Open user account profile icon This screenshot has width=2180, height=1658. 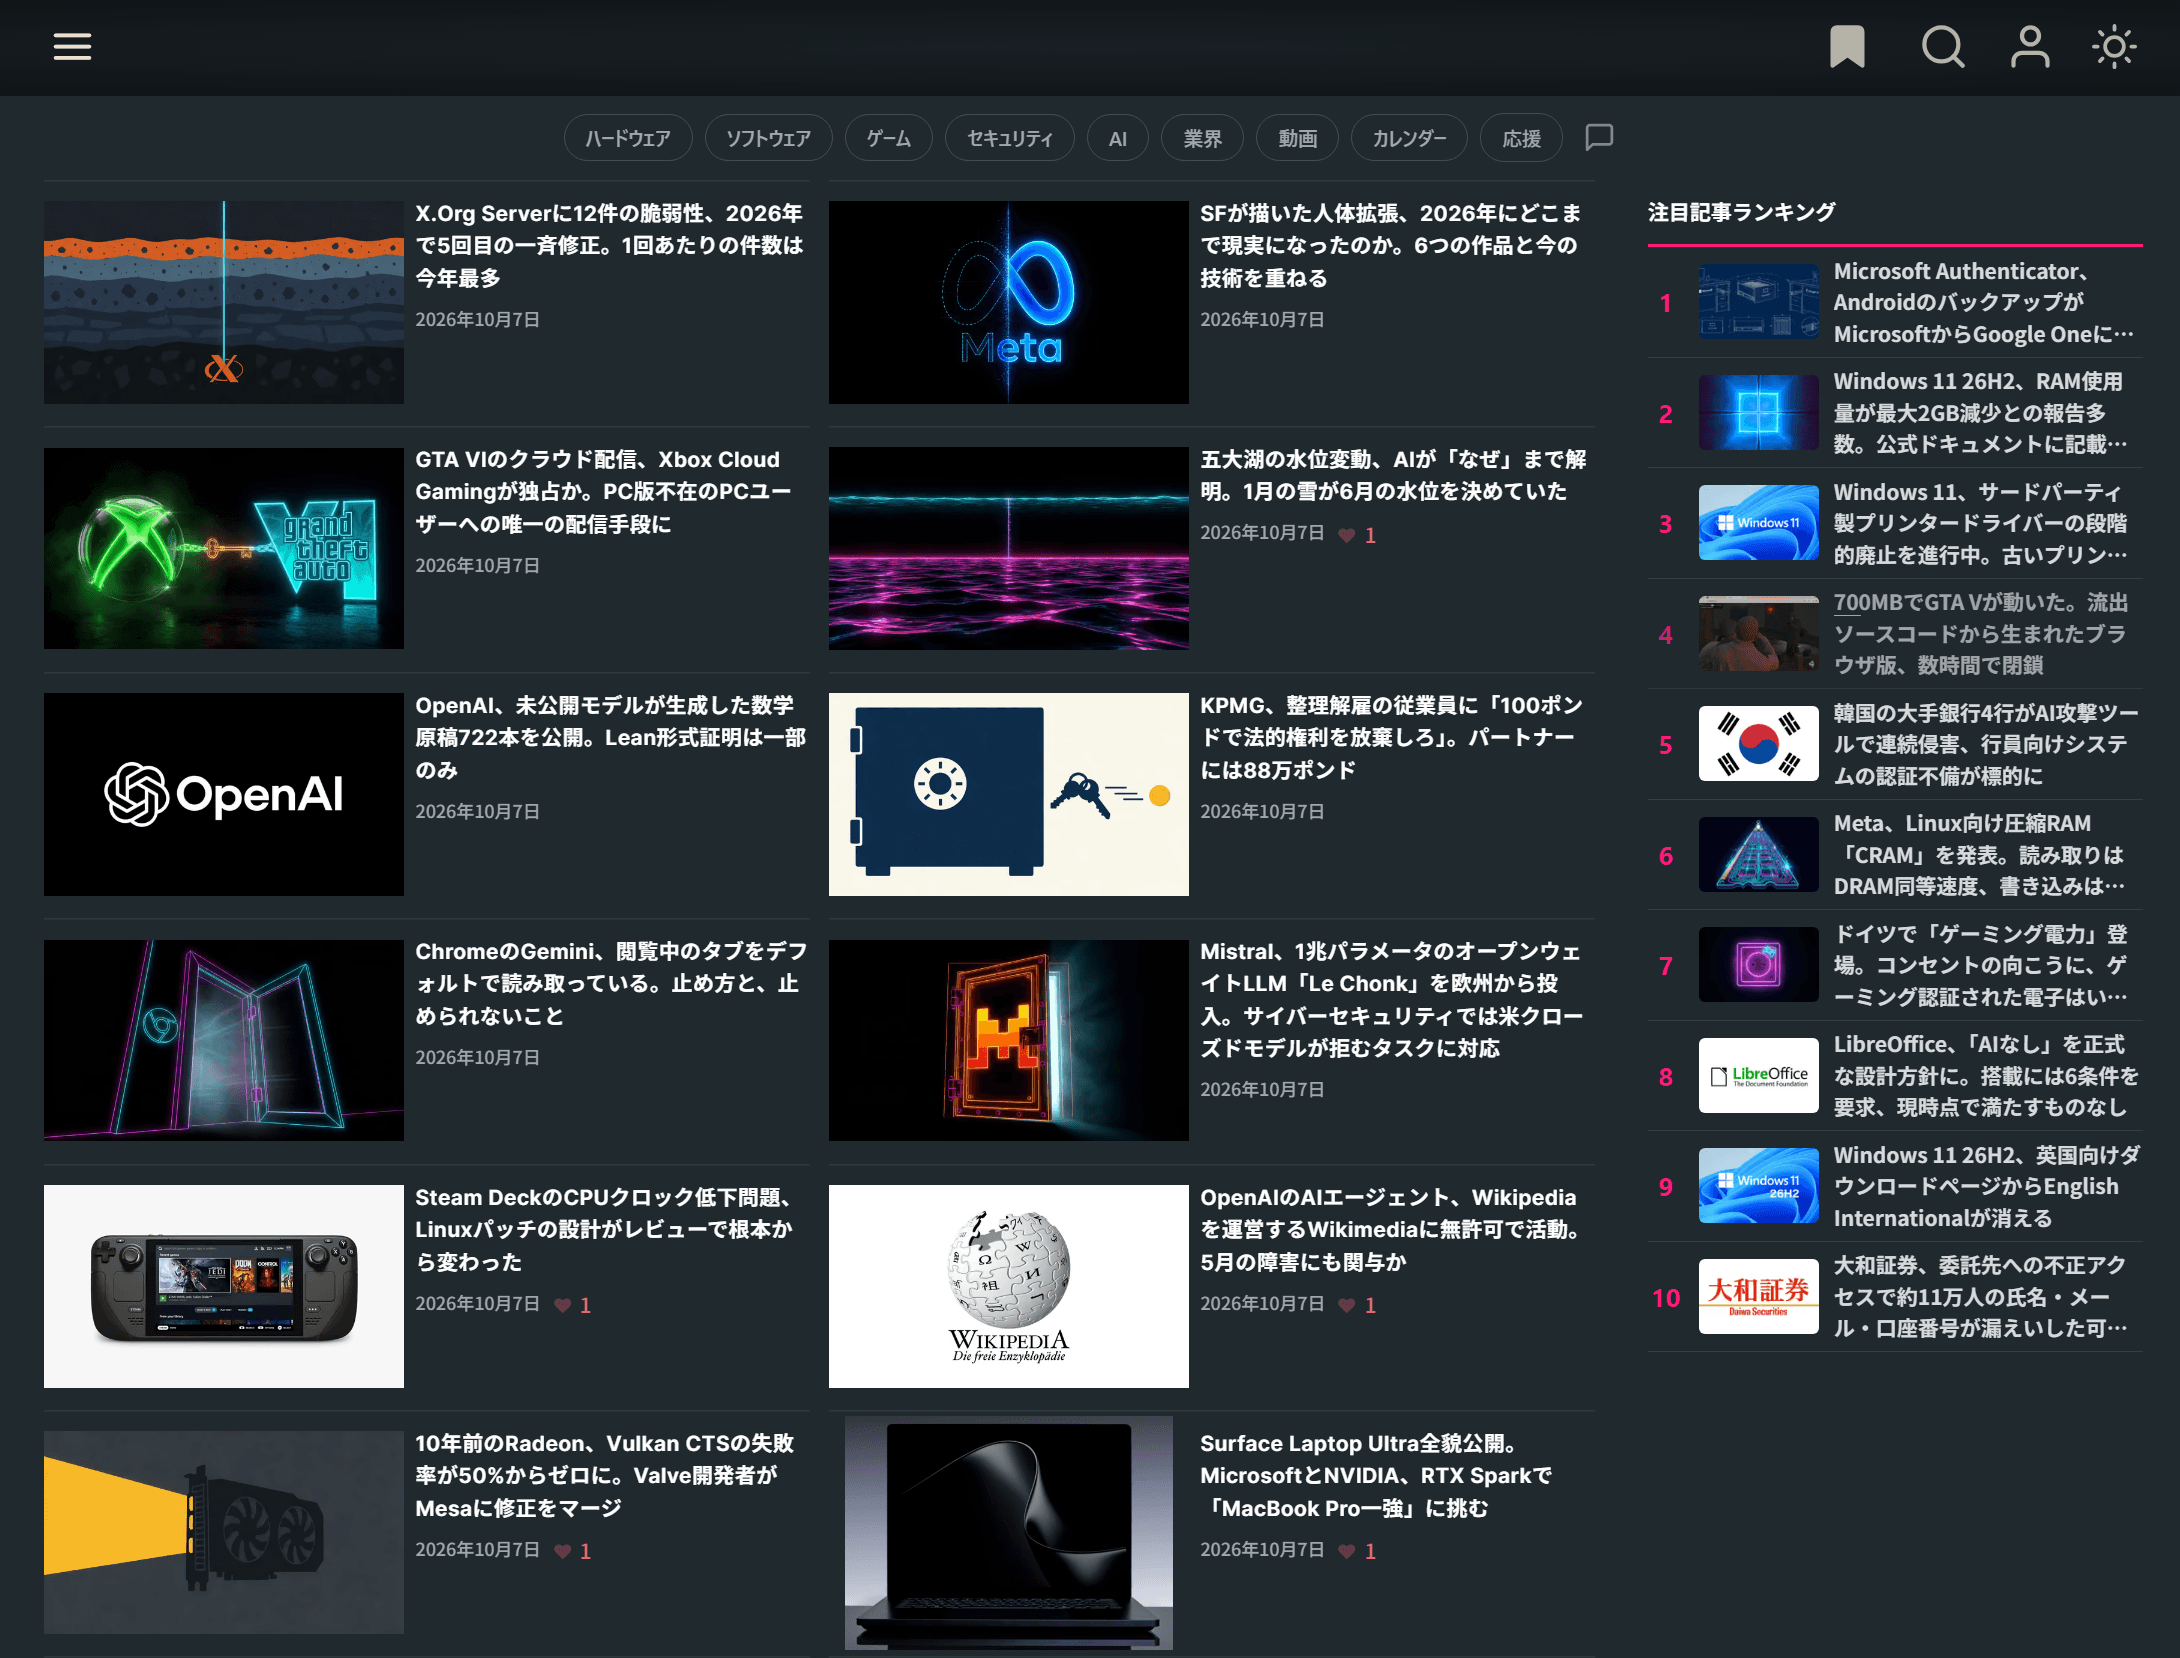coord(2030,46)
